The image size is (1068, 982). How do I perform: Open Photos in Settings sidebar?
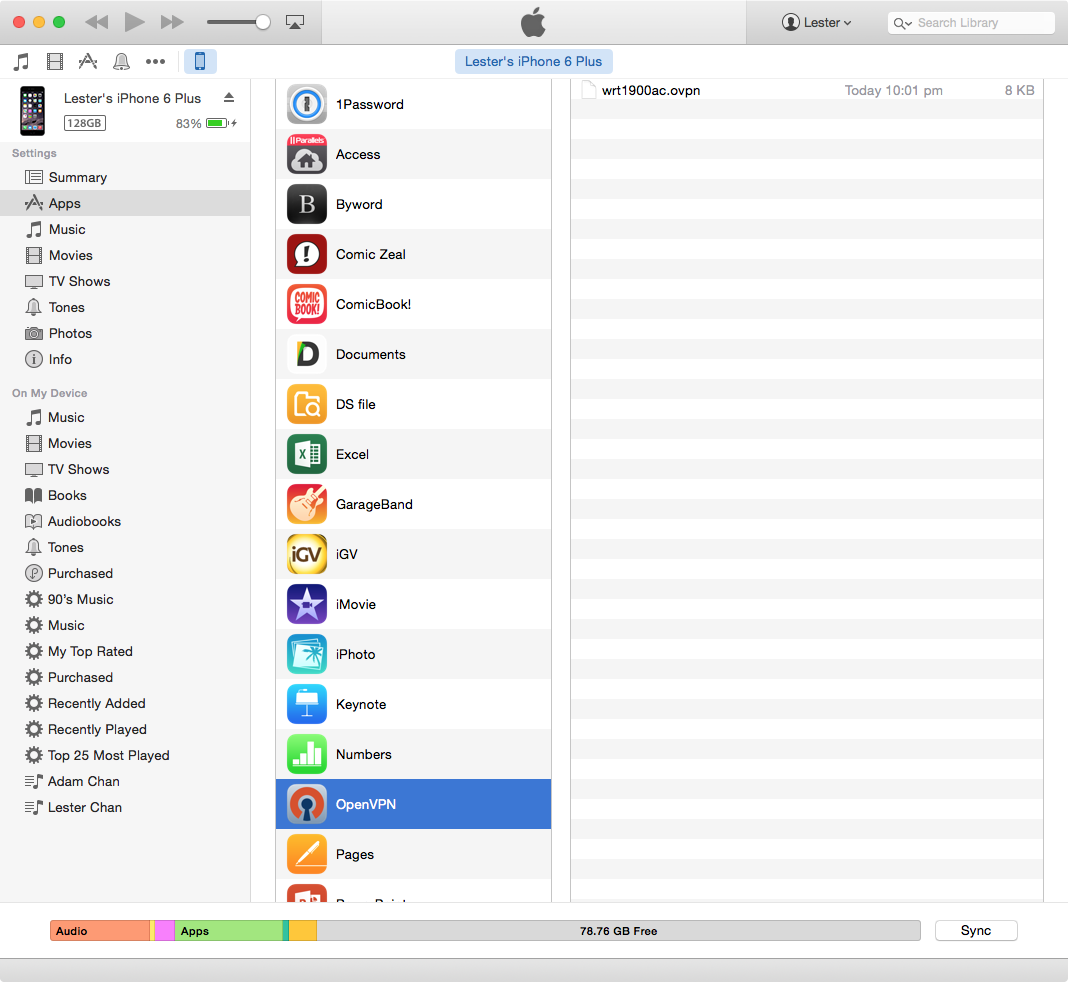70,333
